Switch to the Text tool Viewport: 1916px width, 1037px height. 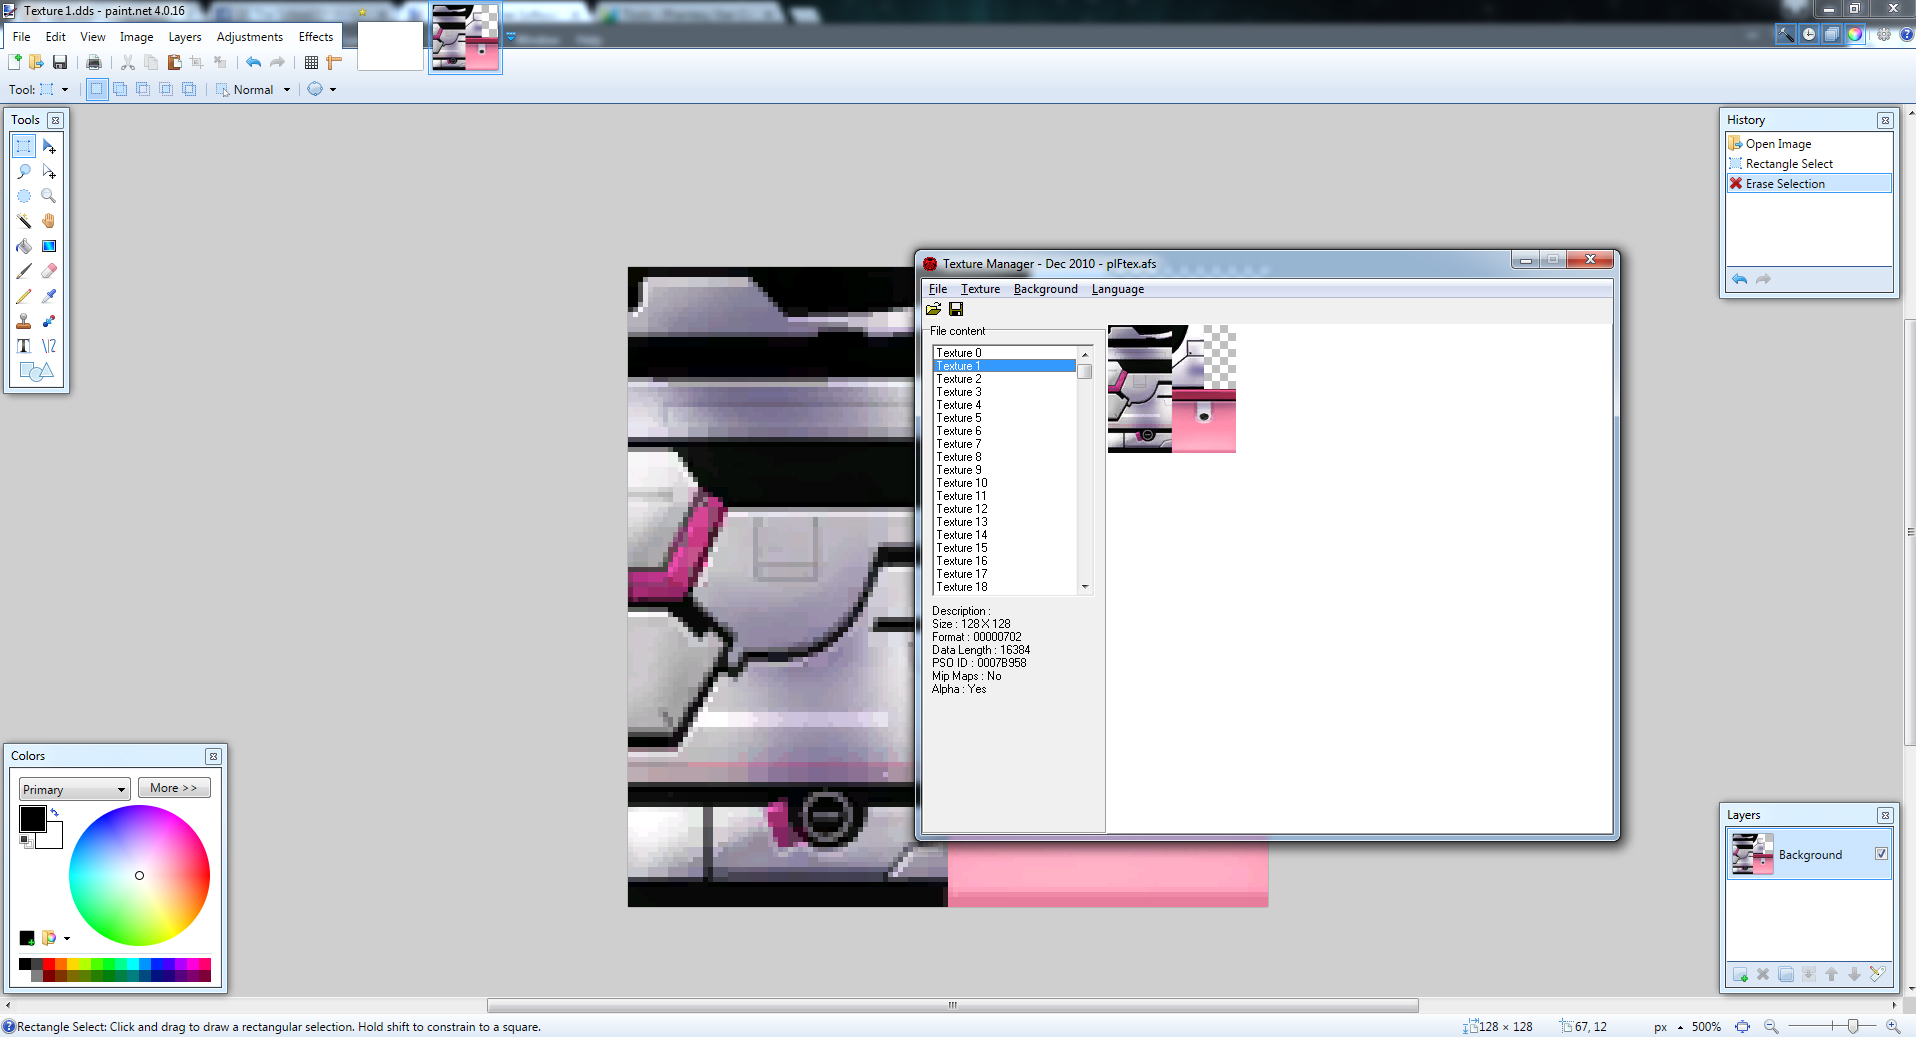tap(24, 346)
